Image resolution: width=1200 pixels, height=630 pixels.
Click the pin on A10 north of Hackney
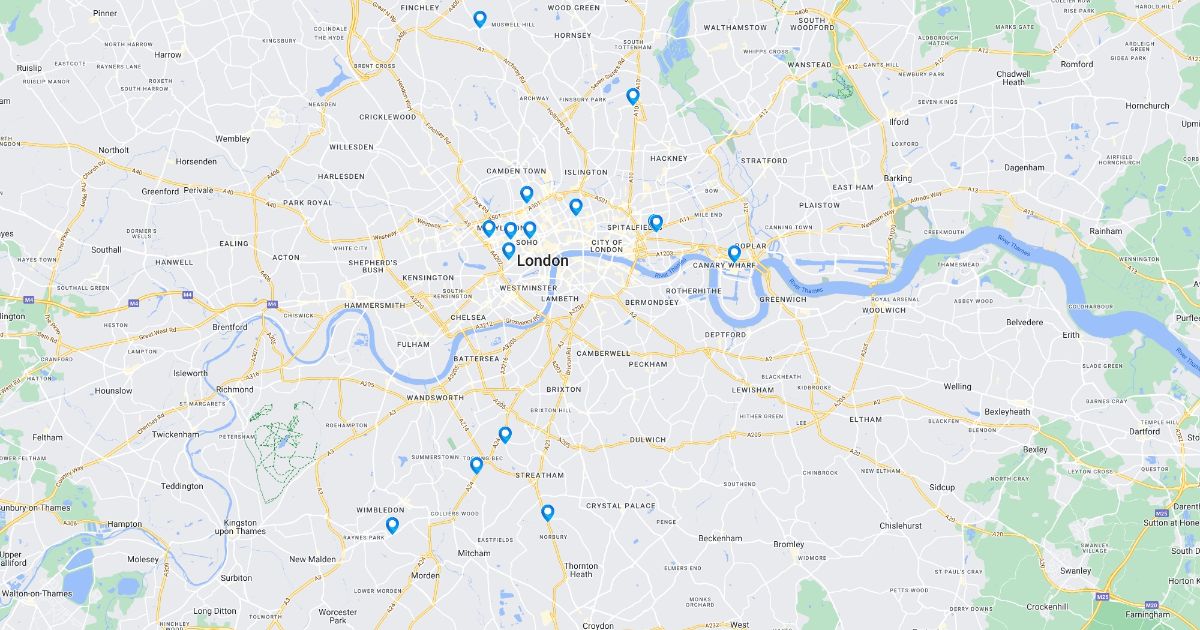(x=632, y=96)
